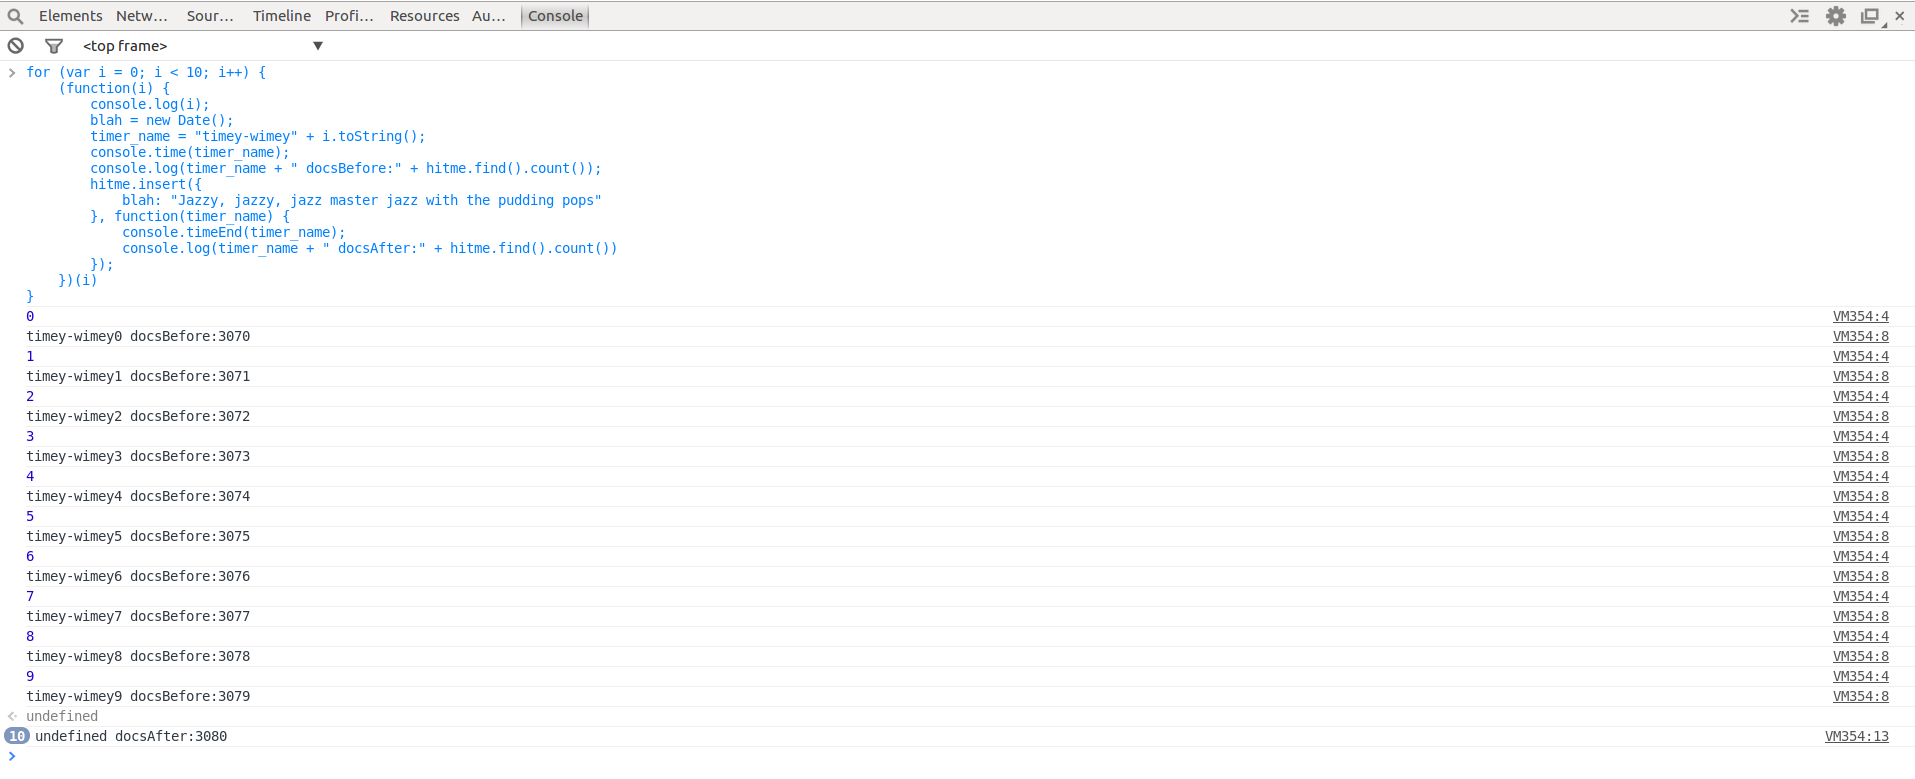Click the repeat count badge 10
Screen dimensions: 1915x779
click(17, 736)
